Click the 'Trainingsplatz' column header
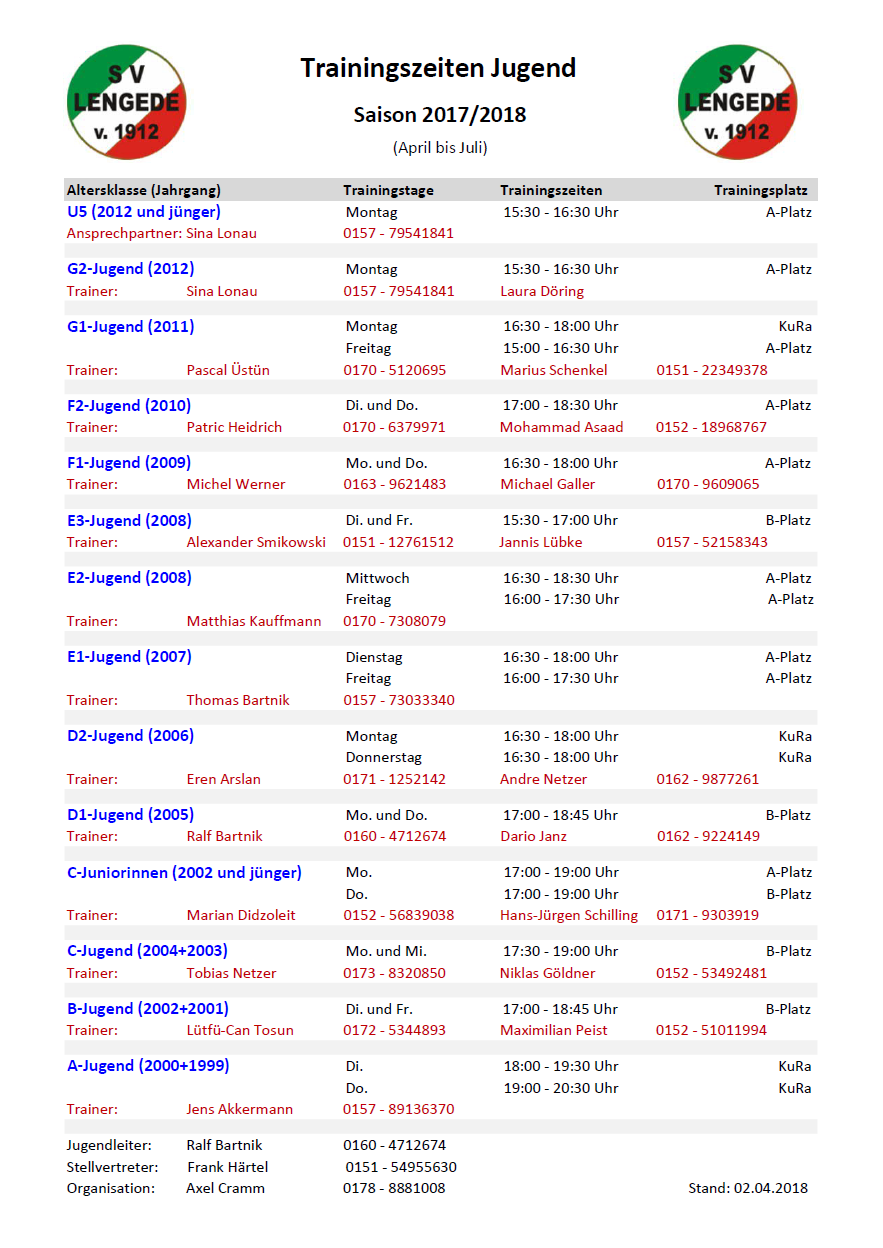 (760, 190)
